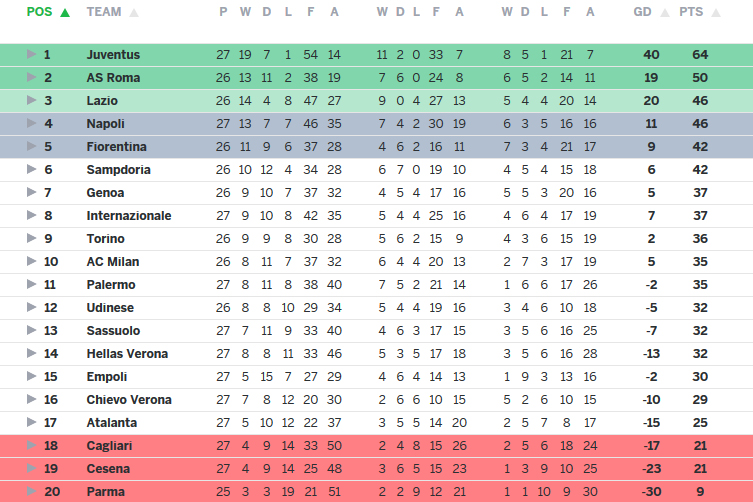753x502 pixels.
Task: Click the green sort arrow beside POS
Action: point(65,13)
